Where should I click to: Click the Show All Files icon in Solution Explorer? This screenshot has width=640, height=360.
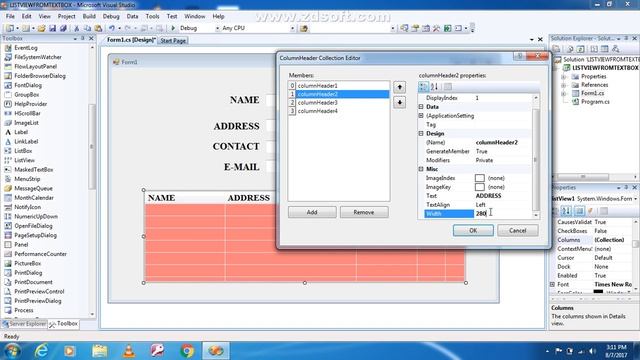coord(570,49)
